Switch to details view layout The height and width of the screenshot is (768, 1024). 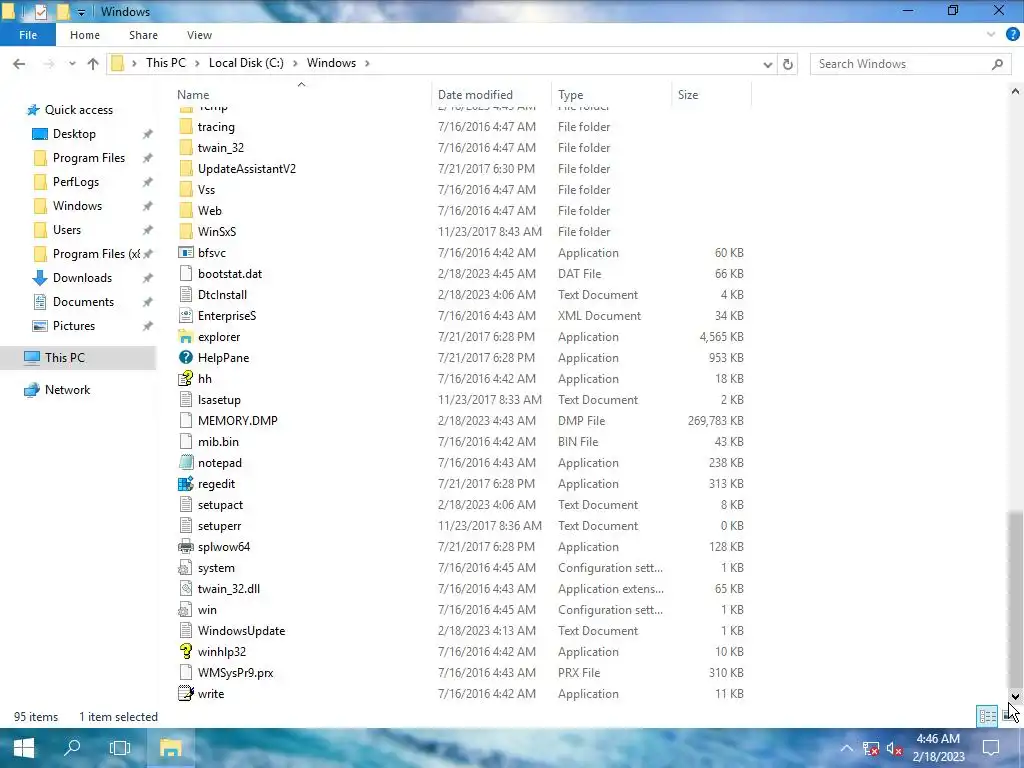point(987,716)
